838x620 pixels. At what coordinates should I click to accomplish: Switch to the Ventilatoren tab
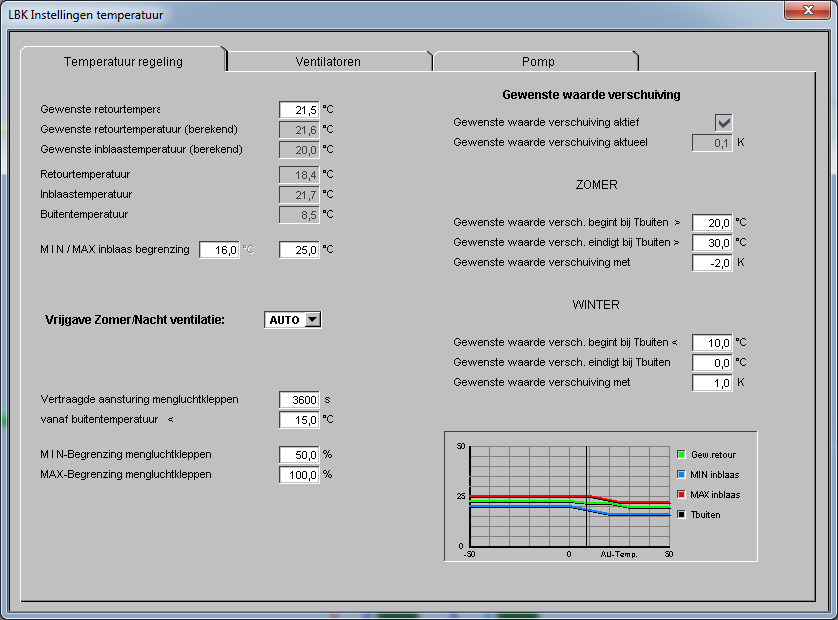tap(329, 61)
